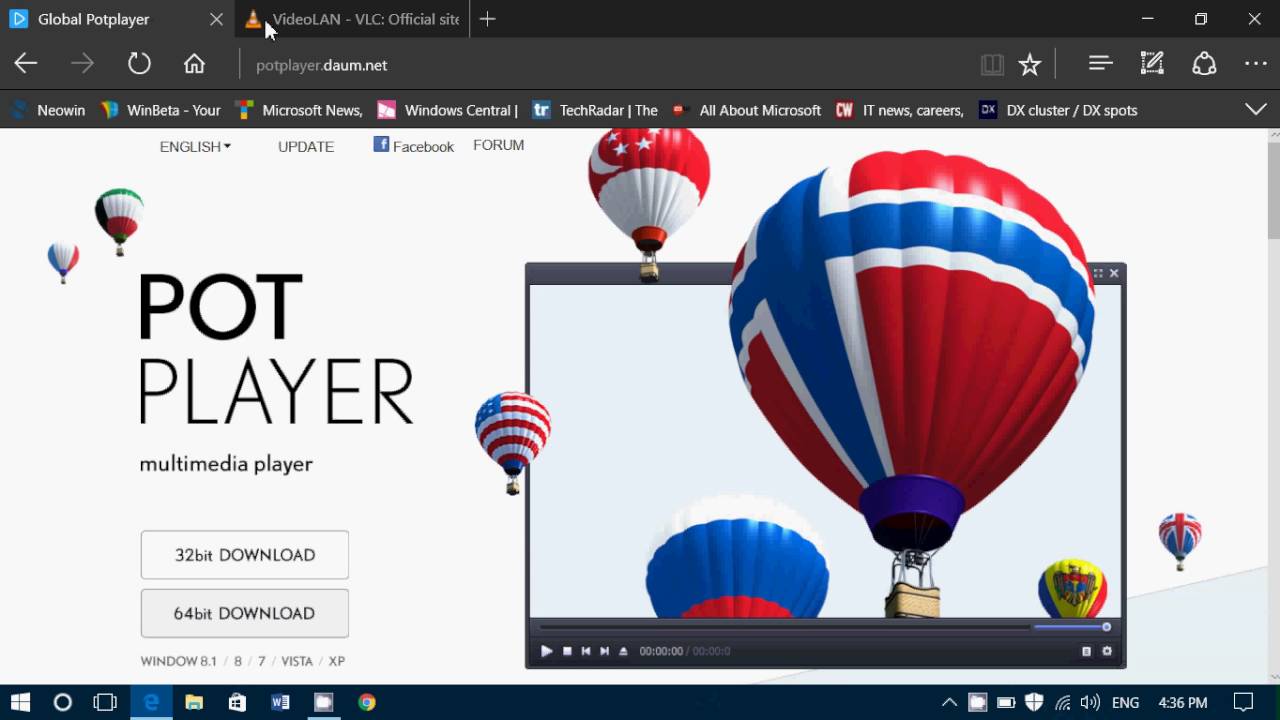
Task: Open the IT news, careers bookmark
Action: click(899, 110)
